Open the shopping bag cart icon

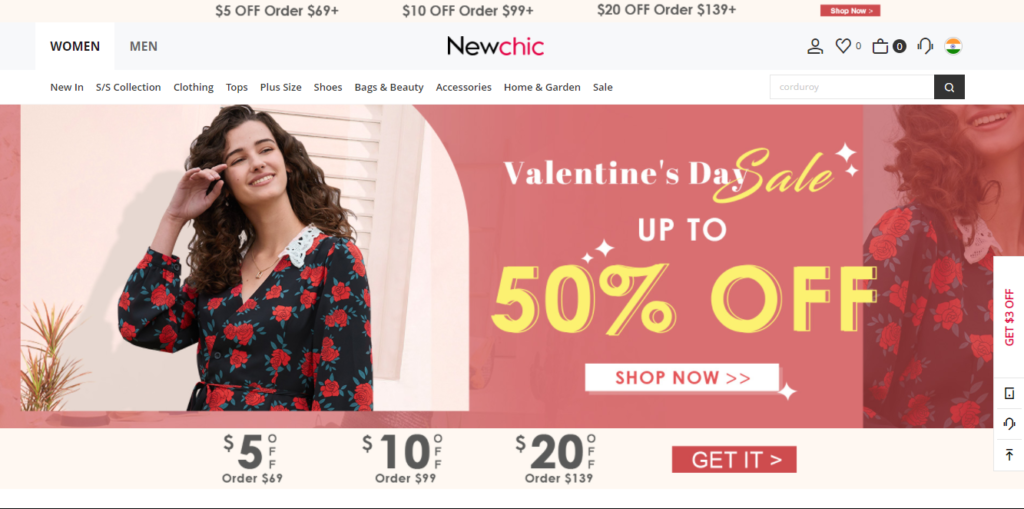coord(880,46)
